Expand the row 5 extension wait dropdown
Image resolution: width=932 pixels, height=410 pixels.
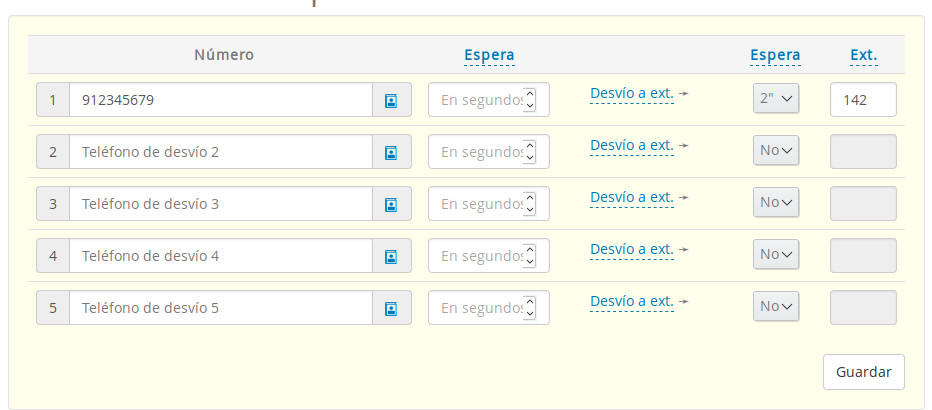(776, 306)
